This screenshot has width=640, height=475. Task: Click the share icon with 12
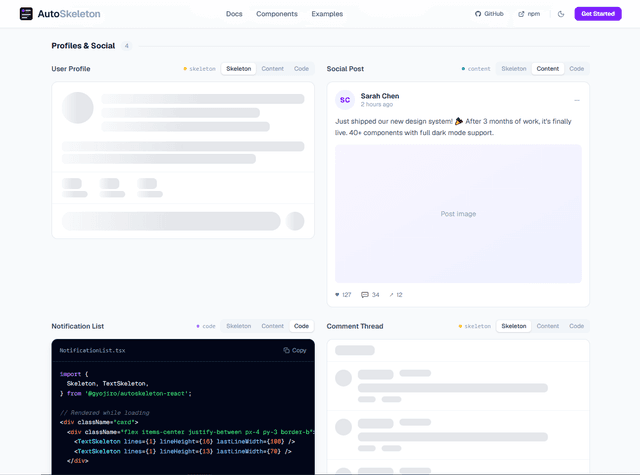pos(391,295)
